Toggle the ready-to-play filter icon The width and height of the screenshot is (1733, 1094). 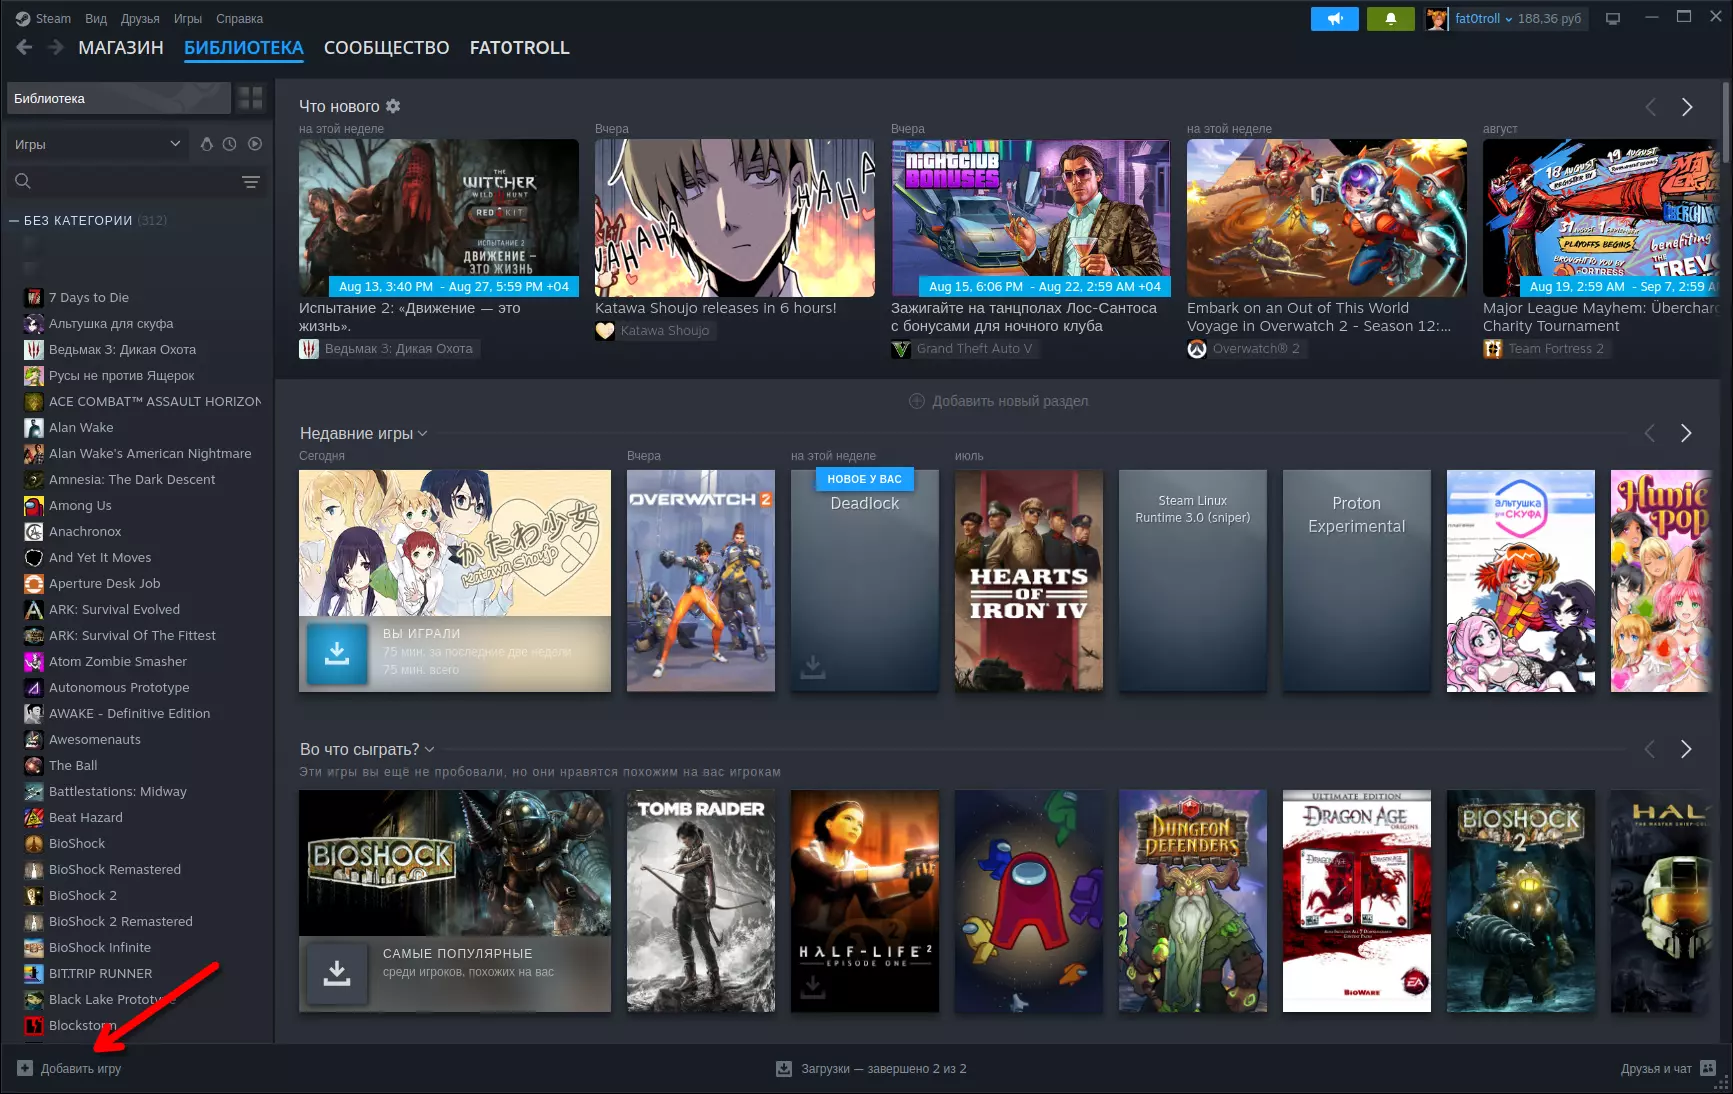206,144
